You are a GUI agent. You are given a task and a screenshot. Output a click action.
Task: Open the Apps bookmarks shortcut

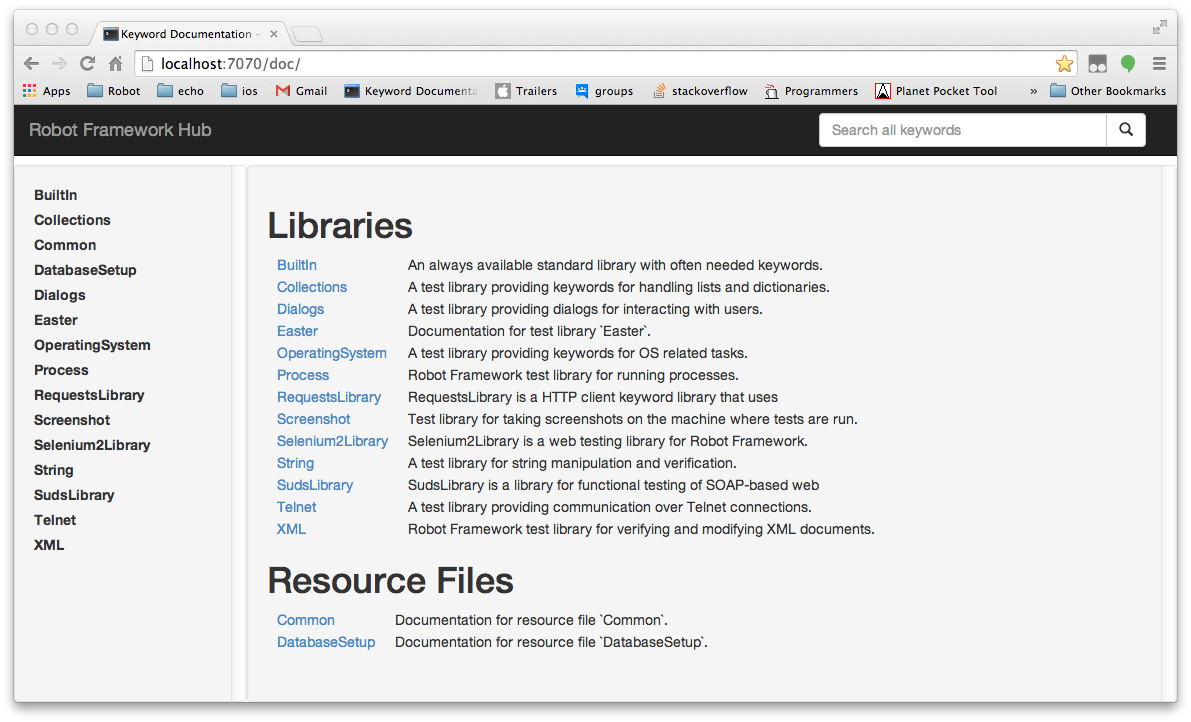pos(46,91)
